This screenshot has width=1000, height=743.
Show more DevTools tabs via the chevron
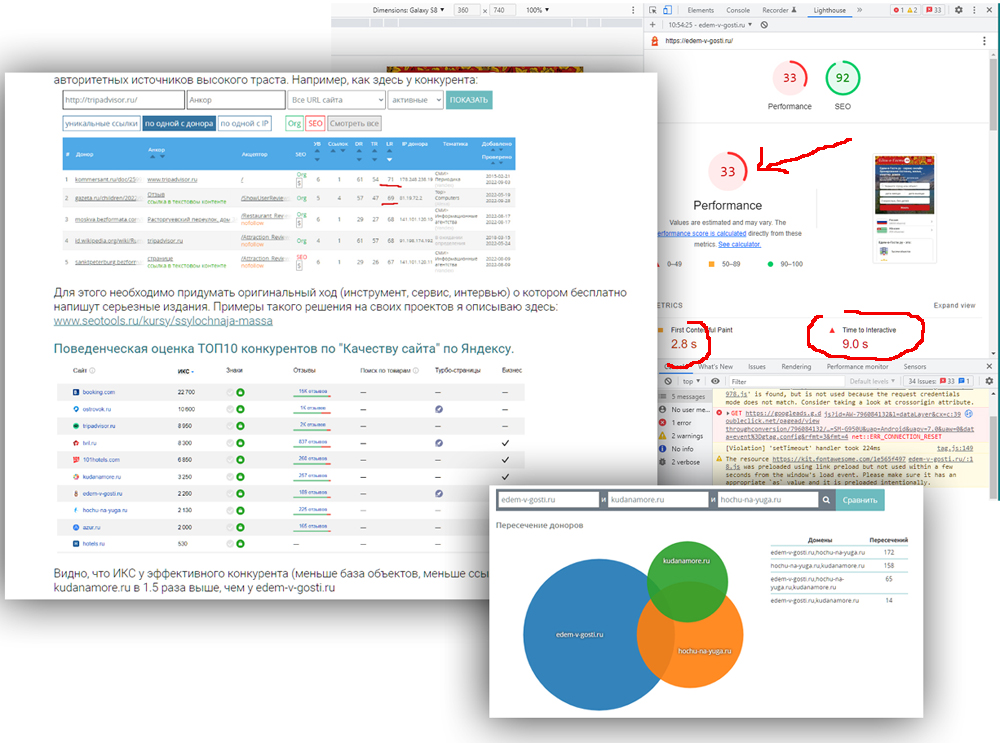(859, 10)
